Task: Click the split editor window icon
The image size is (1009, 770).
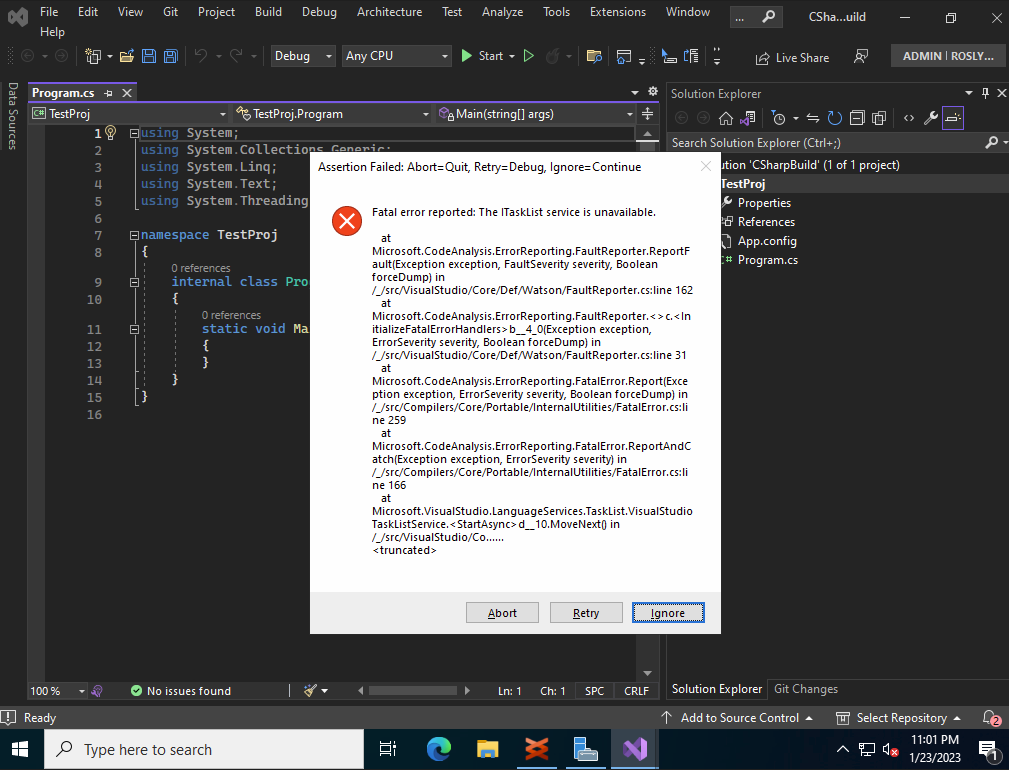Action: click(647, 114)
